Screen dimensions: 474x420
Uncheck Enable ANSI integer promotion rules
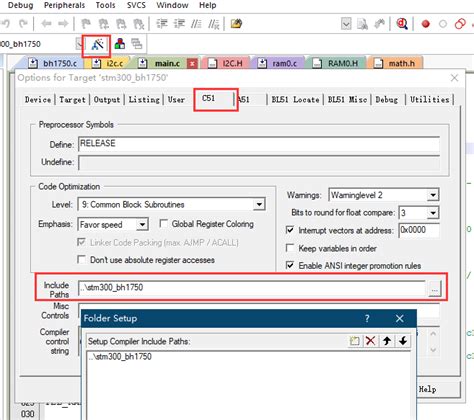pyautogui.click(x=290, y=265)
